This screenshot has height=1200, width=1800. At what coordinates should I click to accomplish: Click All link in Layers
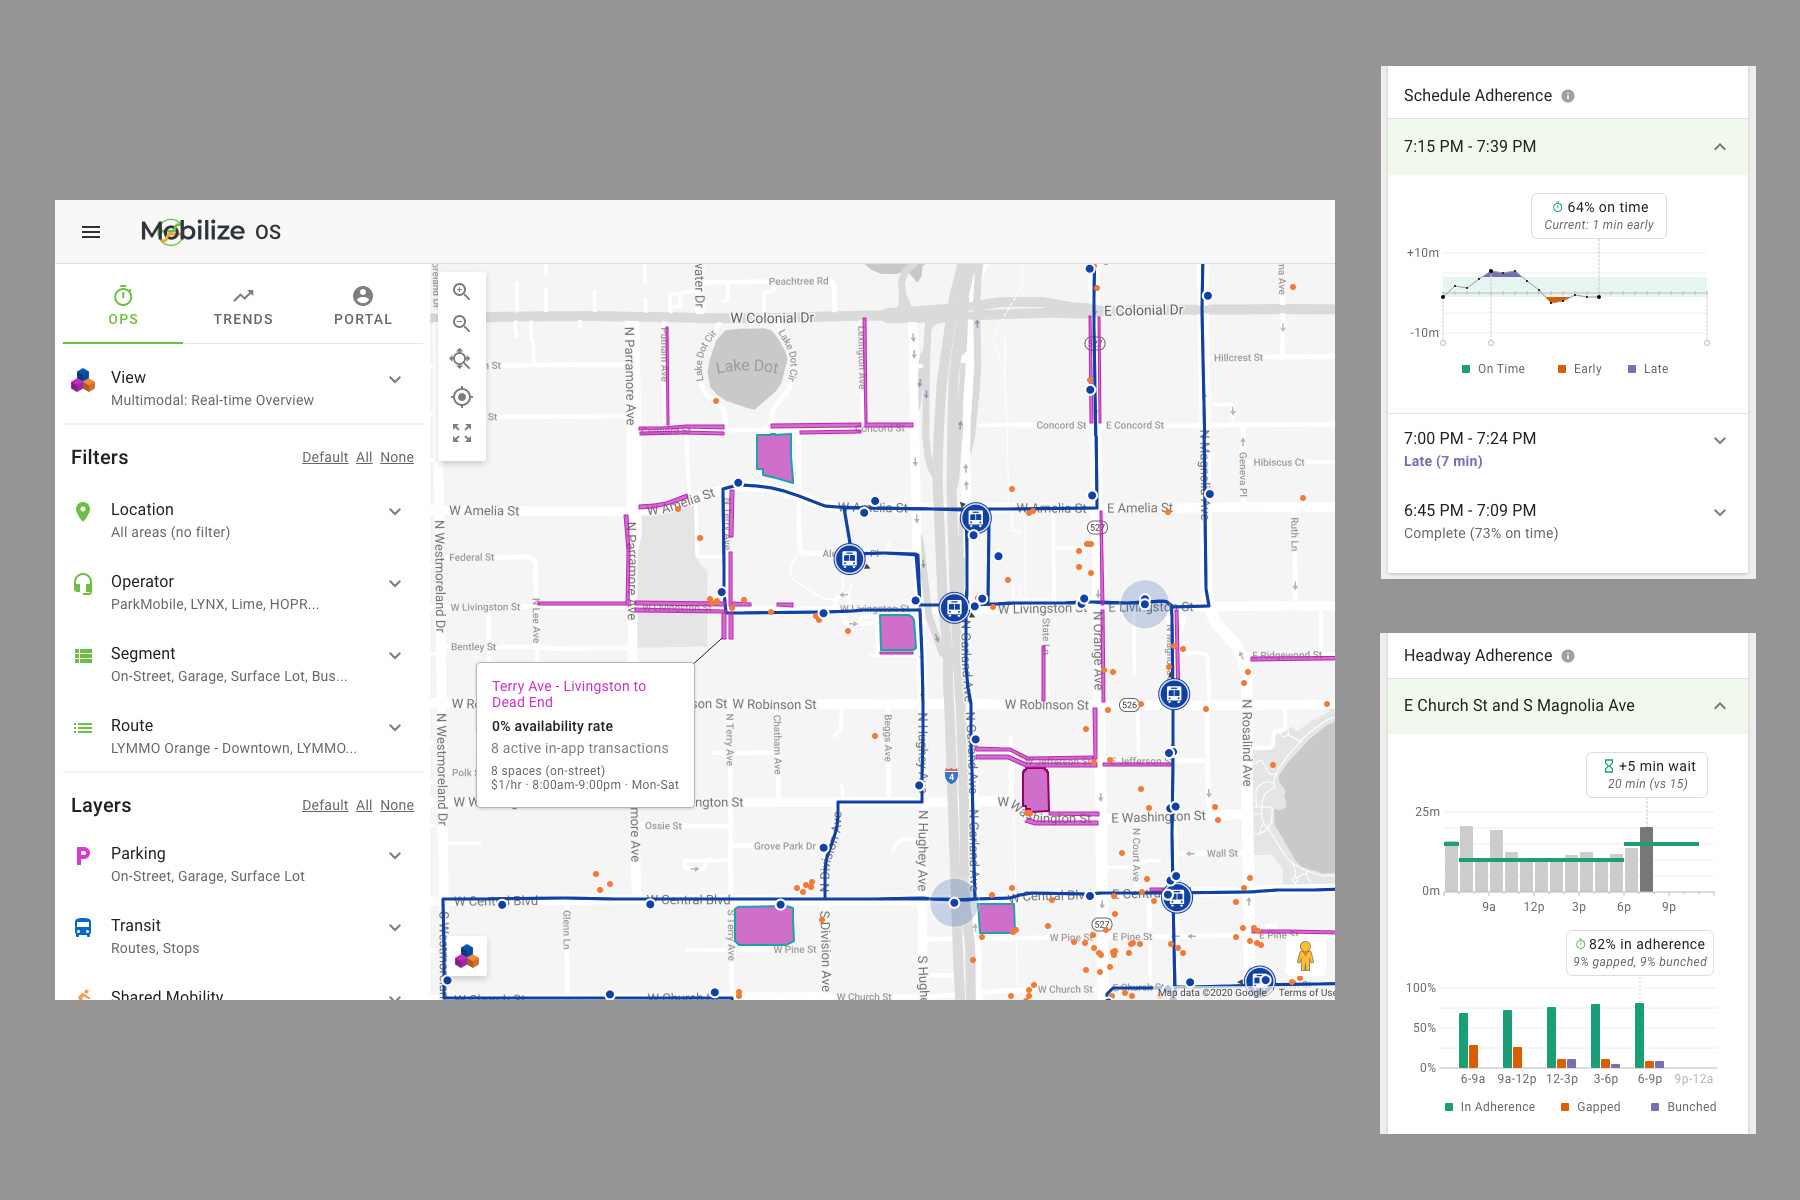pyautogui.click(x=364, y=805)
